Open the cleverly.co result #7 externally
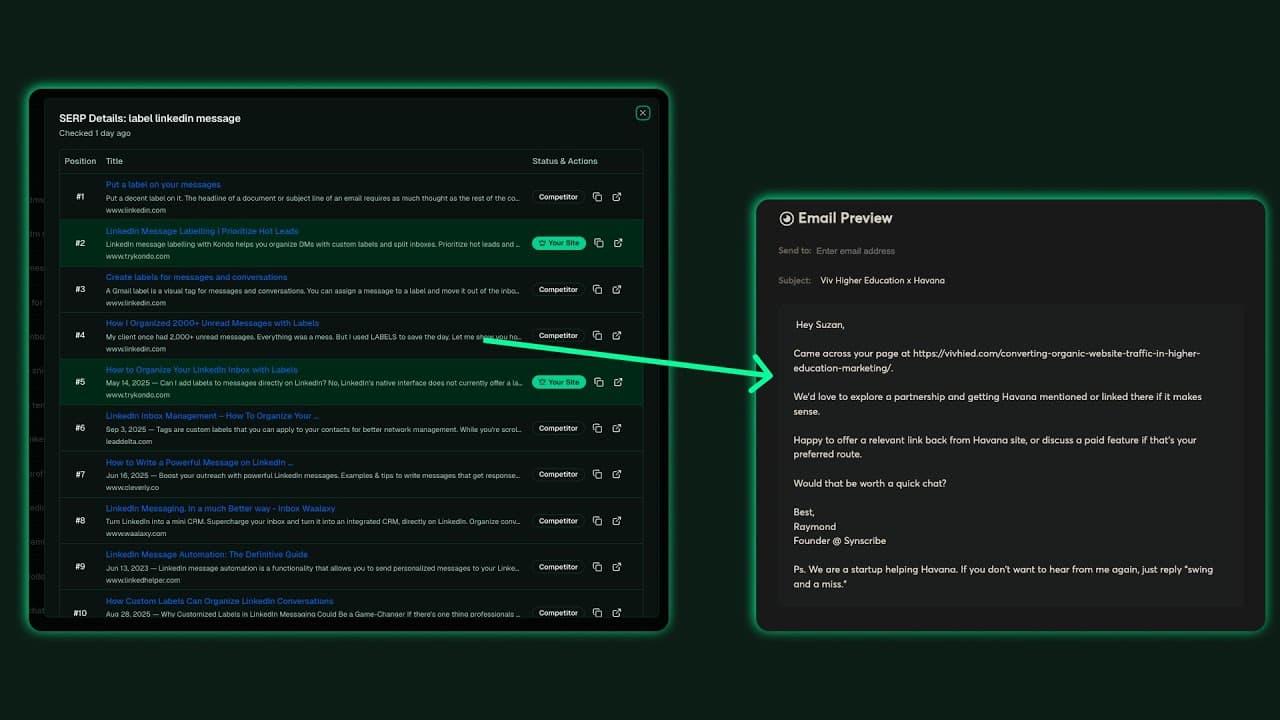Image resolution: width=1280 pixels, height=720 pixels. [617, 474]
